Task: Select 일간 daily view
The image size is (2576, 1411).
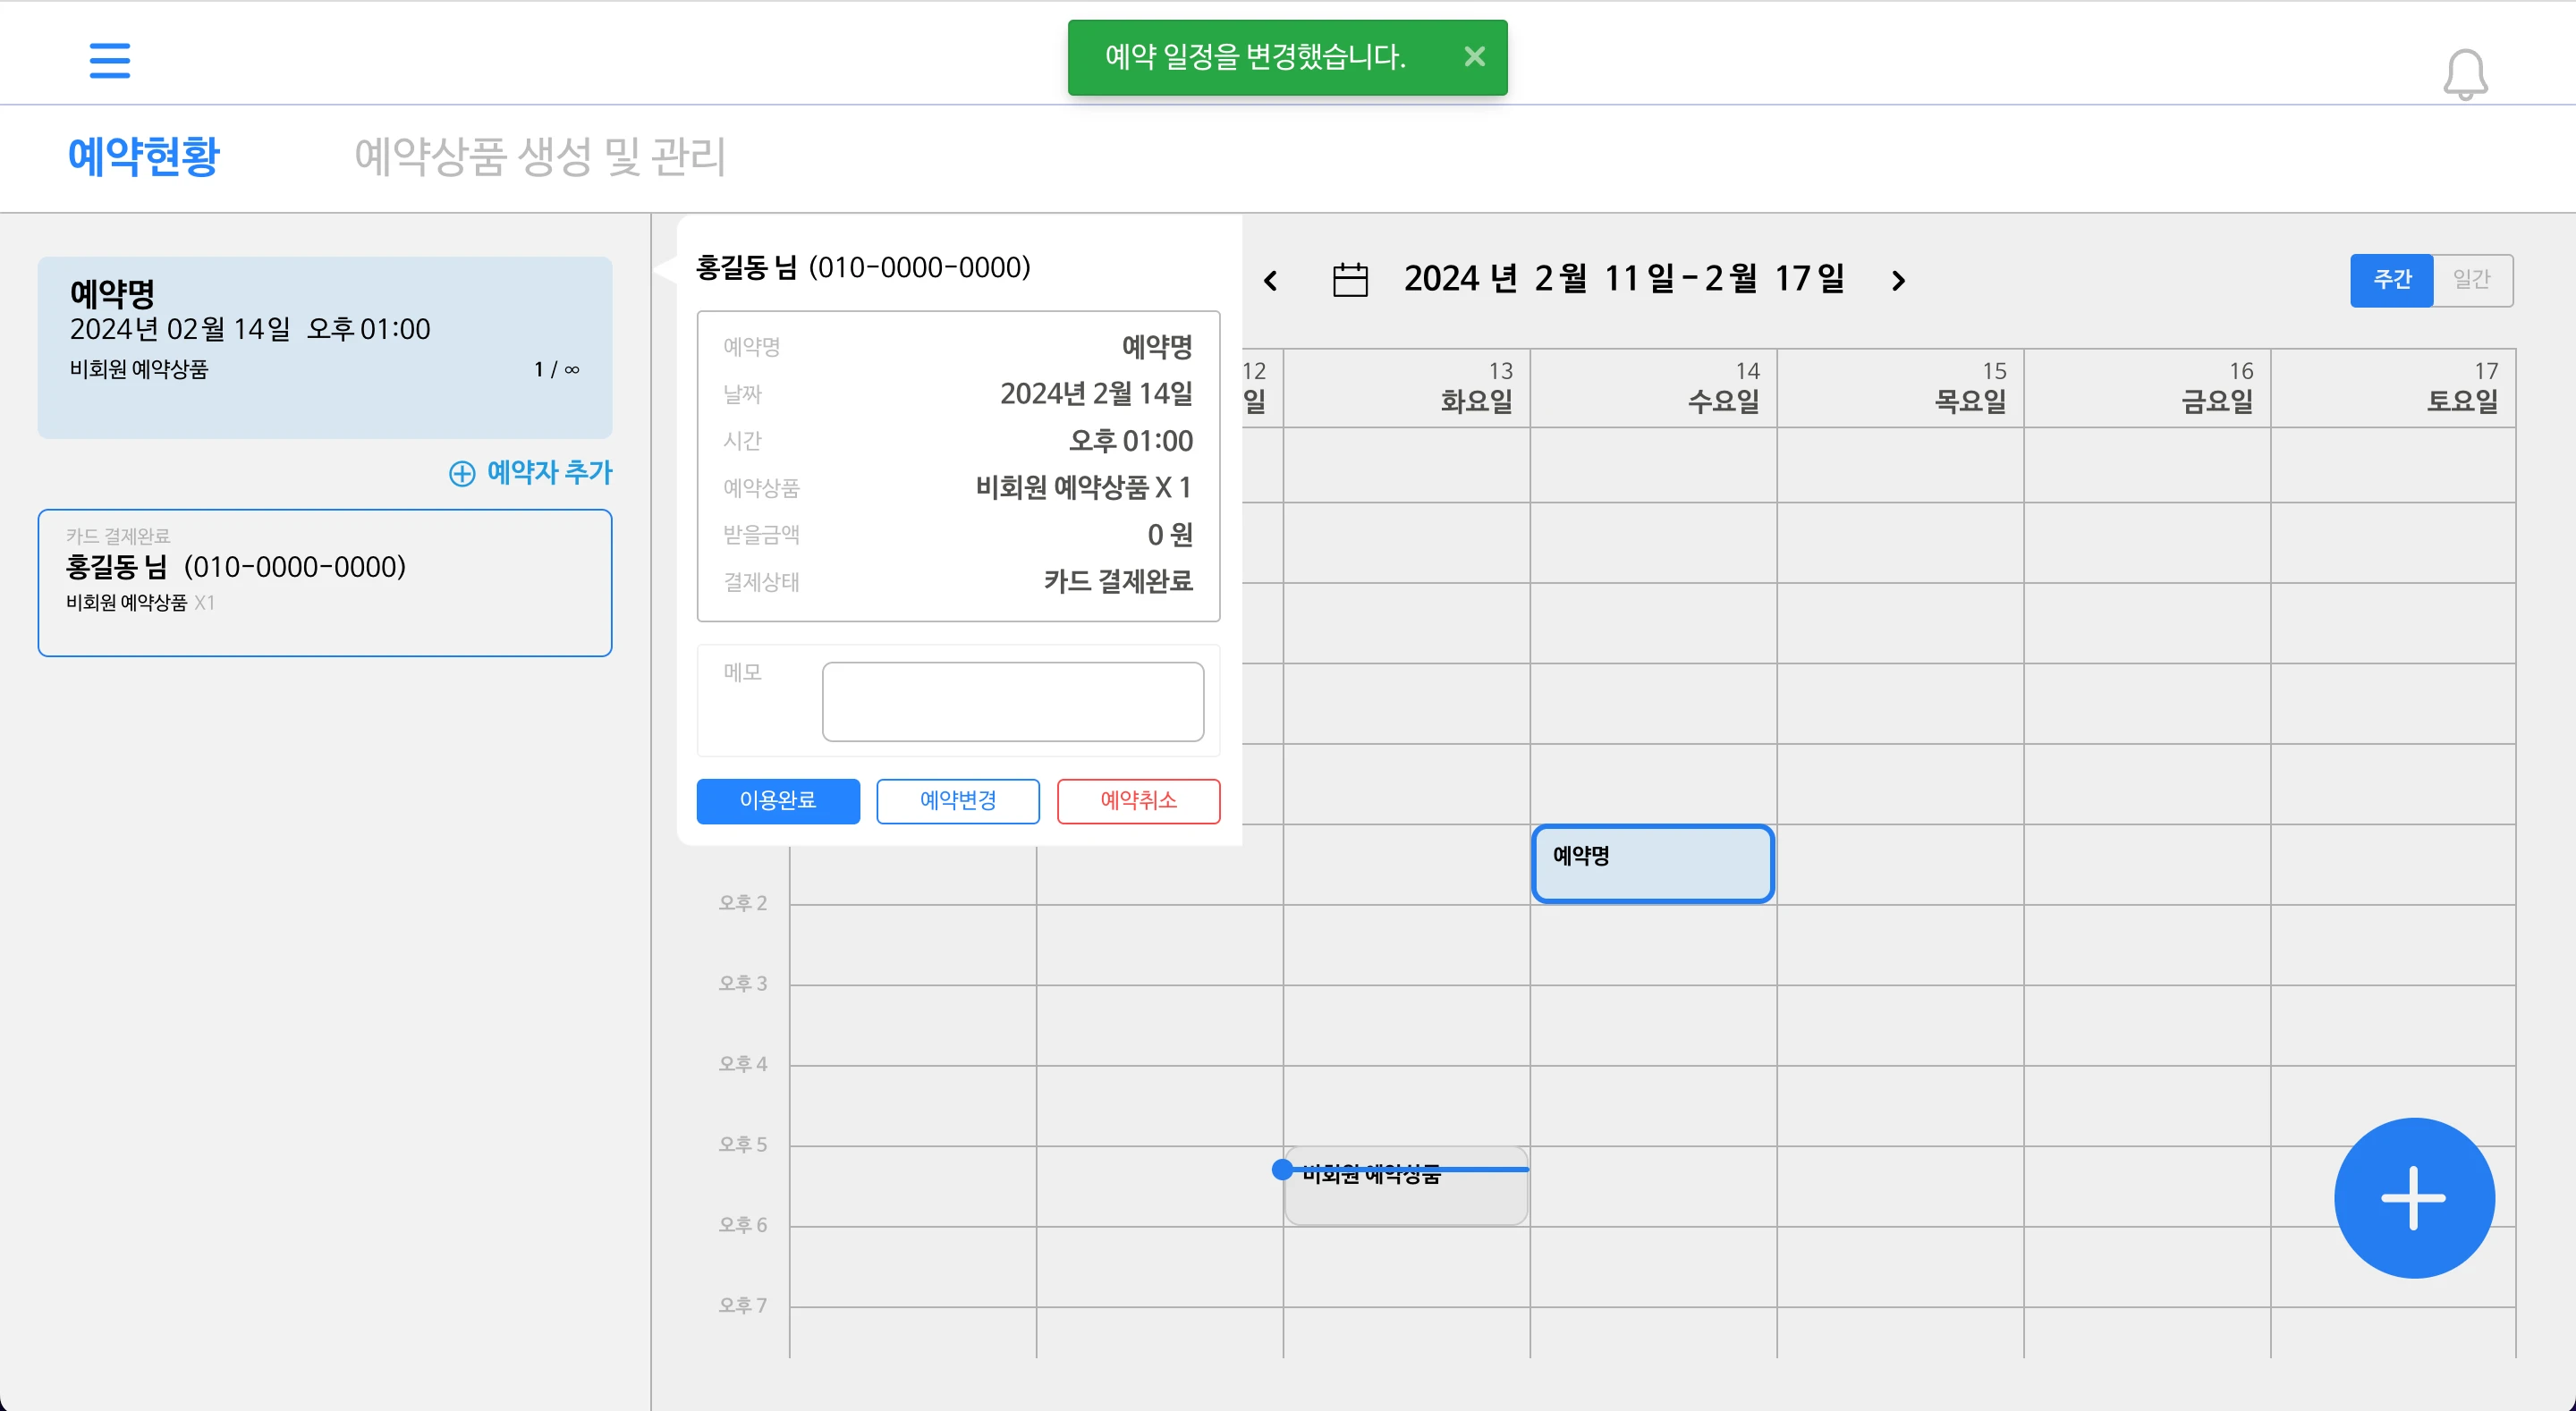Action: (x=2472, y=280)
